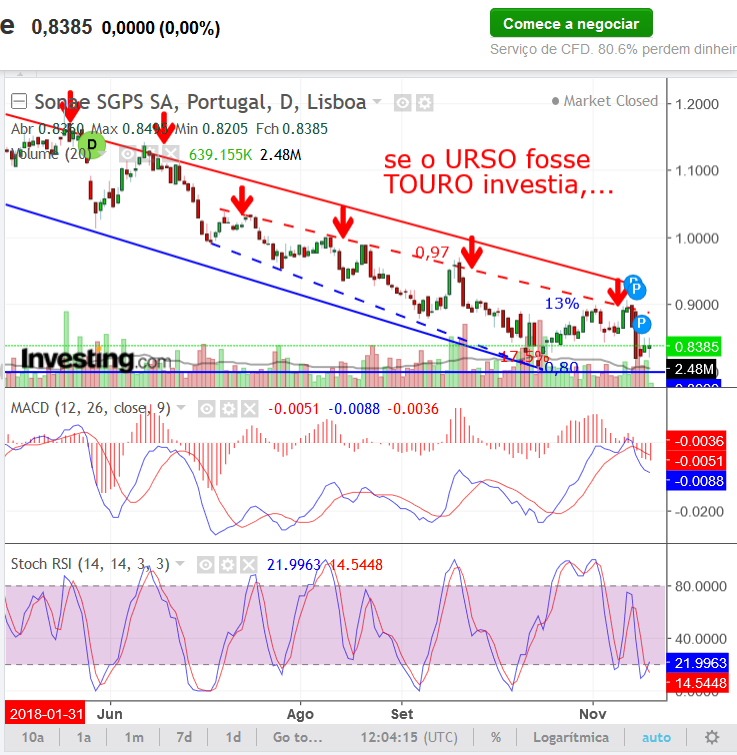Click the header change 0,0000 (0,00%)
Viewport: 737px width, 755px height.
161,28
